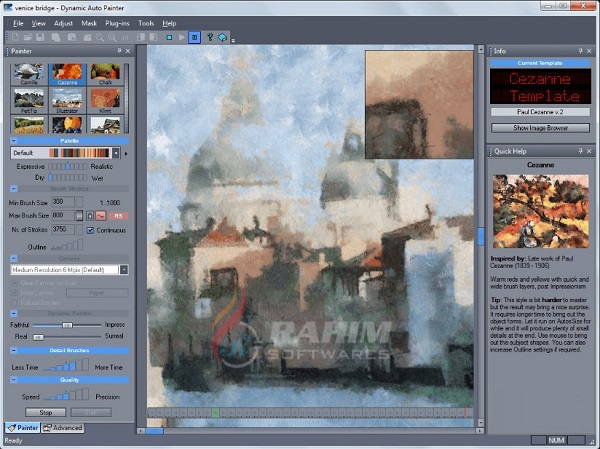Click the Min Brush Size input field
This screenshot has height=449, width=600.
[63, 202]
